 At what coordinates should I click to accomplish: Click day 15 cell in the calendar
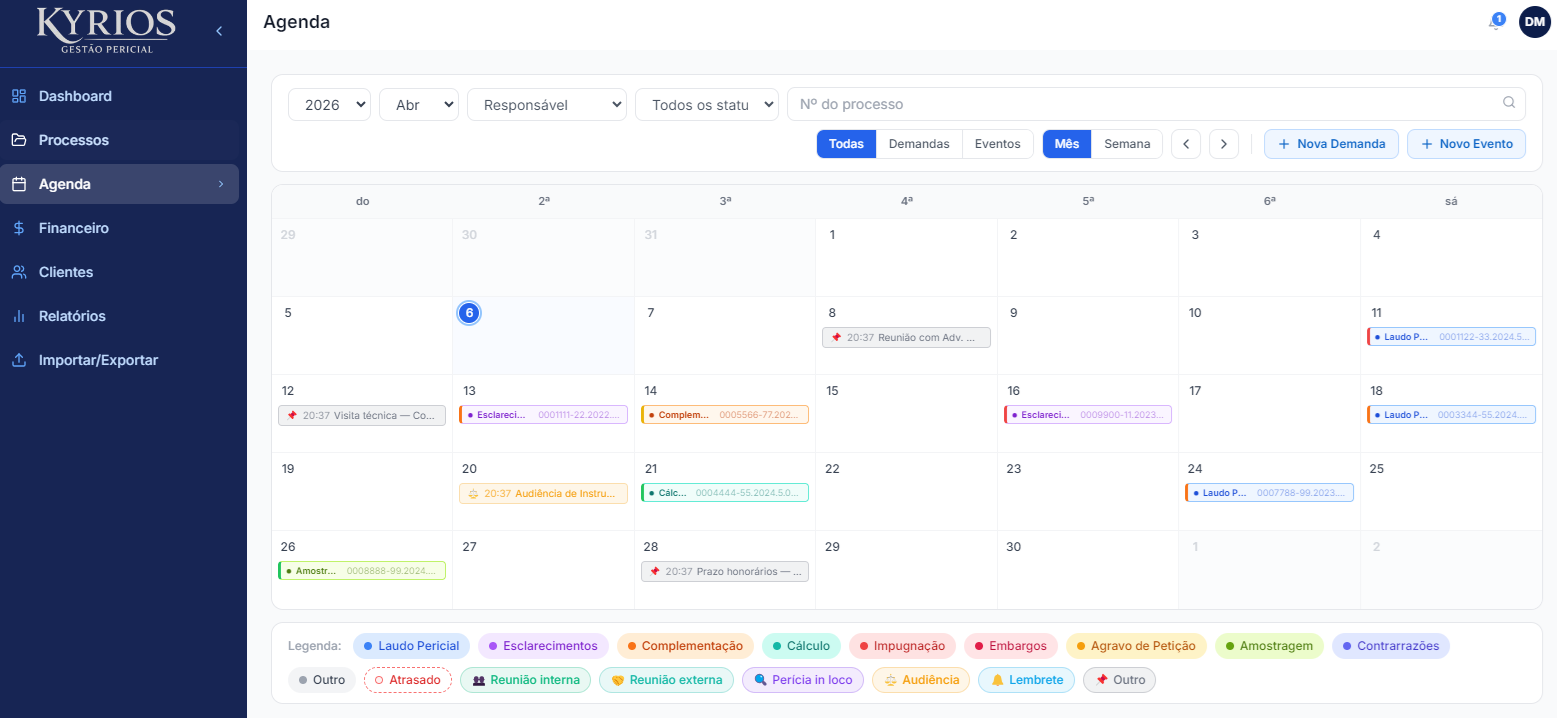(x=906, y=414)
